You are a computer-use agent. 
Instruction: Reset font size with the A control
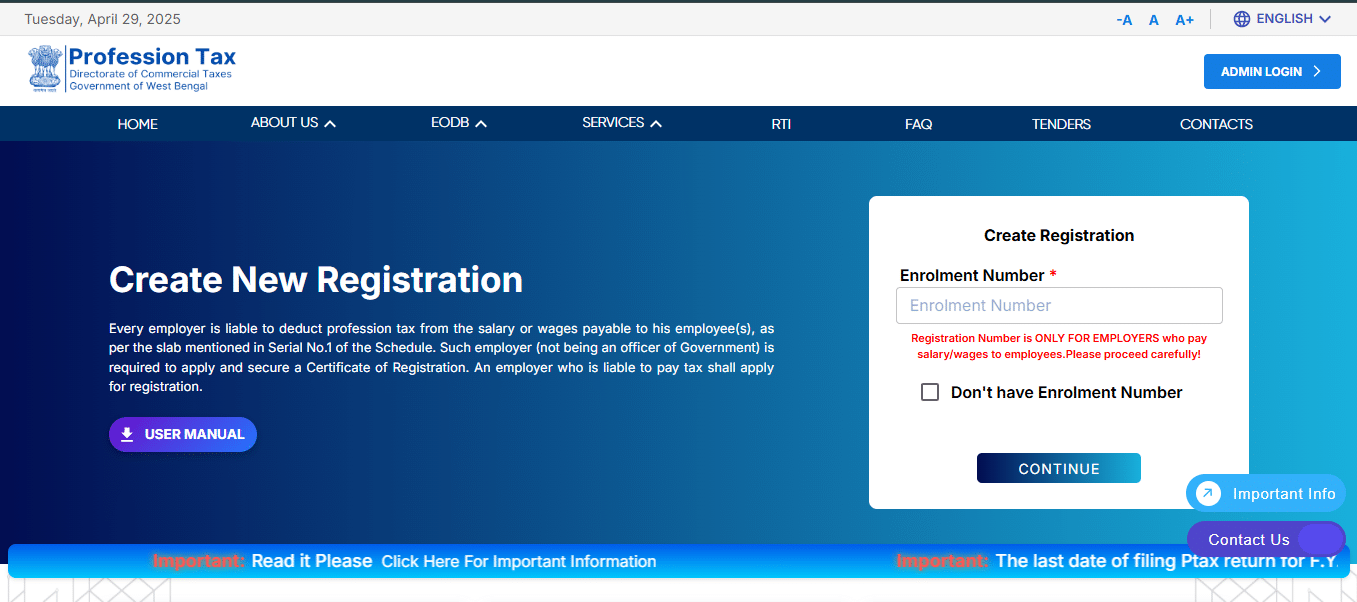point(1154,20)
